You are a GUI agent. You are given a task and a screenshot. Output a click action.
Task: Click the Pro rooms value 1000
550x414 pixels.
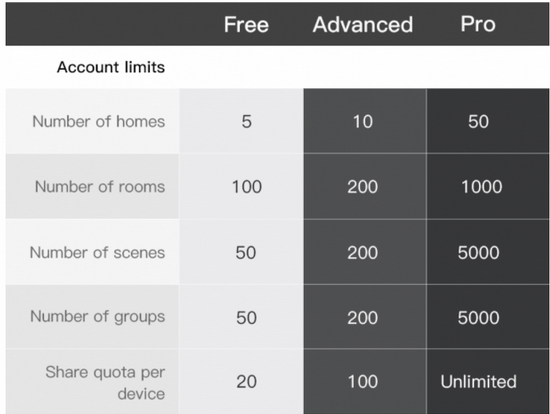(x=482, y=187)
